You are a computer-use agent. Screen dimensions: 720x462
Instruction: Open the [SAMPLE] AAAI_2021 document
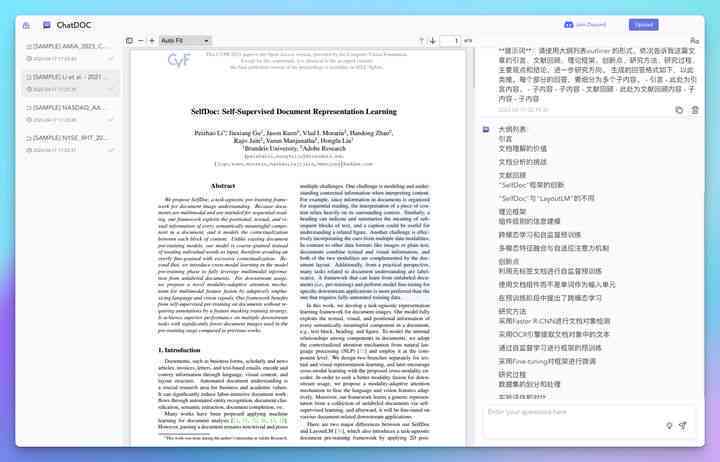(x=71, y=52)
